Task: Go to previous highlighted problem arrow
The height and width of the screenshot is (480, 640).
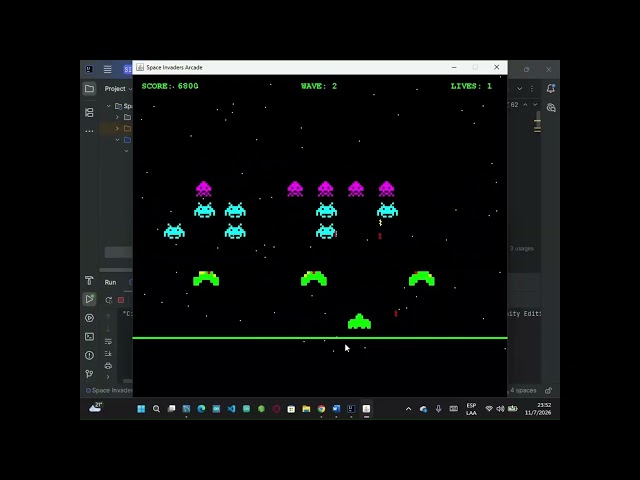Action: pos(525,105)
